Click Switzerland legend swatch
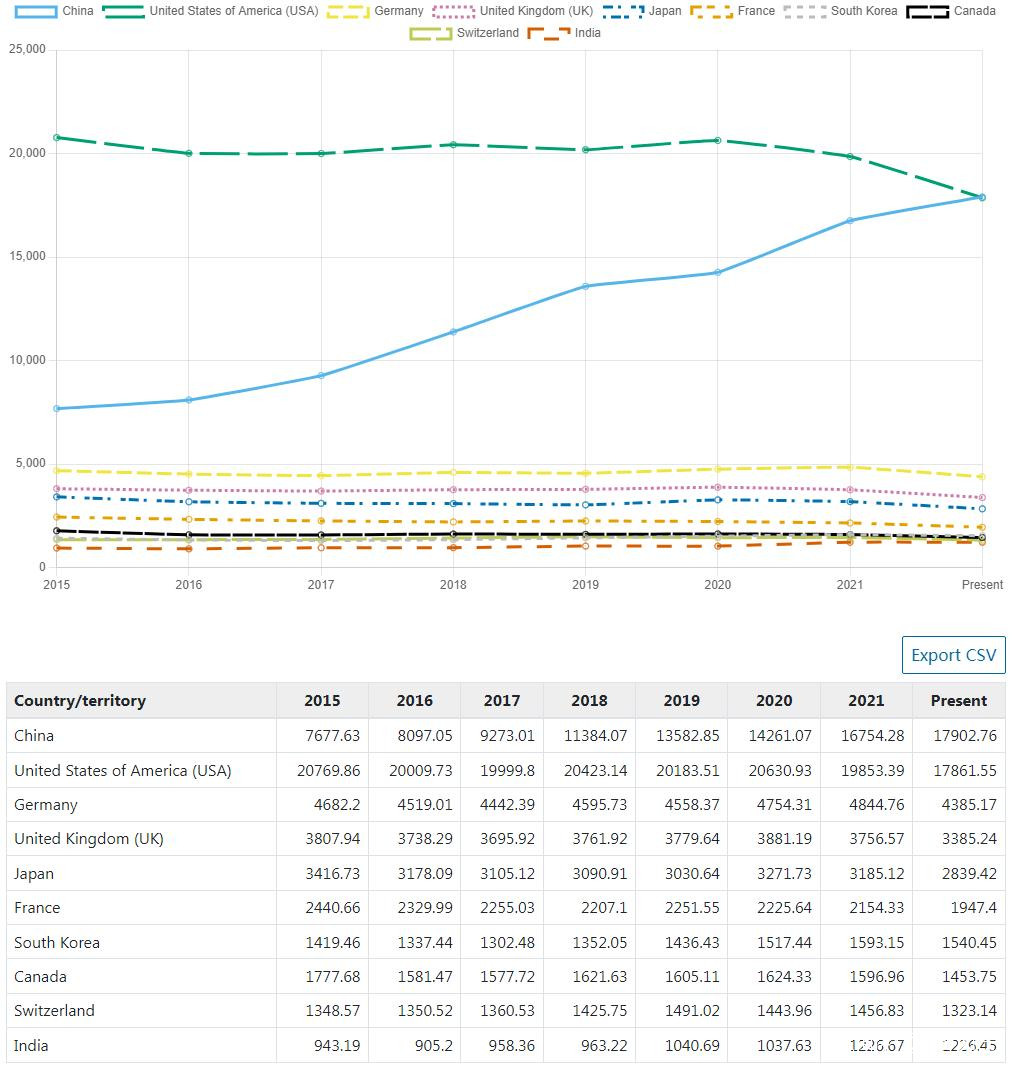The height and width of the screenshot is (1070, 1016). coord(431,33)
